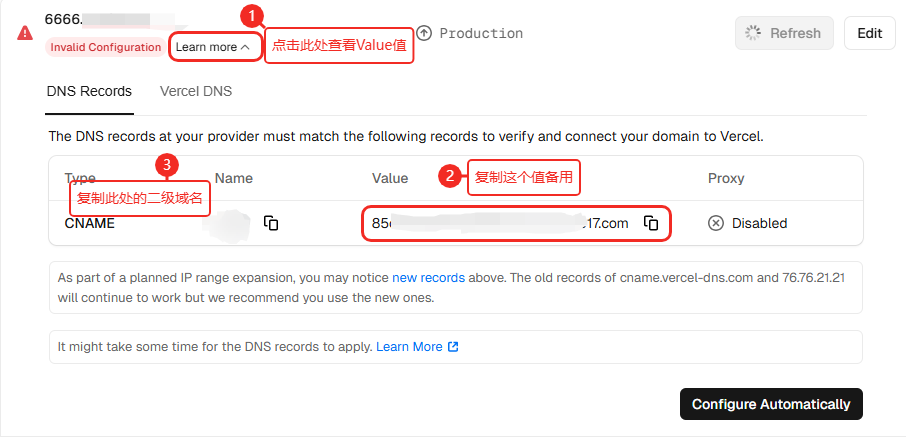Click the Configure Automatically button
This screenshot has width=906, height=437.
pos(770,404)
